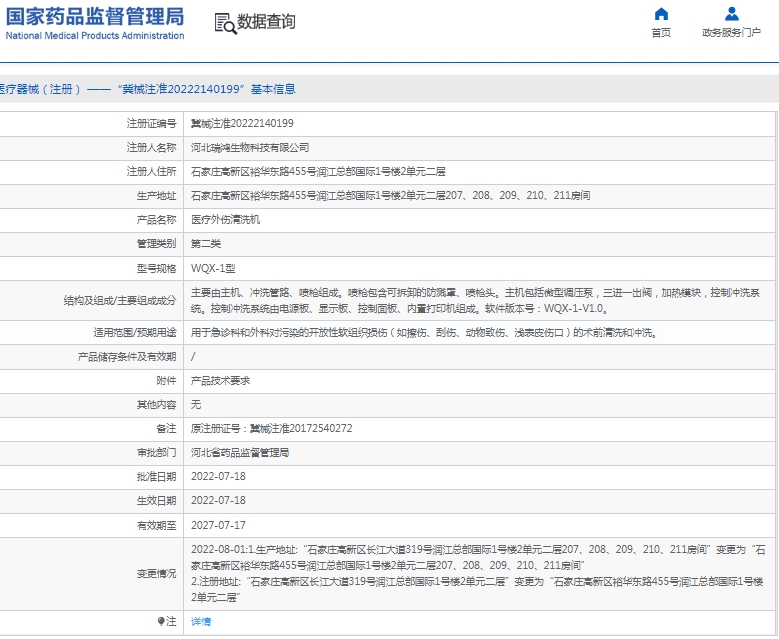Click registrant name 河北瑞鸿生物科技有限公司
Image resolution: width=779 pixels, height=639 pixels.
pos(250,148)
